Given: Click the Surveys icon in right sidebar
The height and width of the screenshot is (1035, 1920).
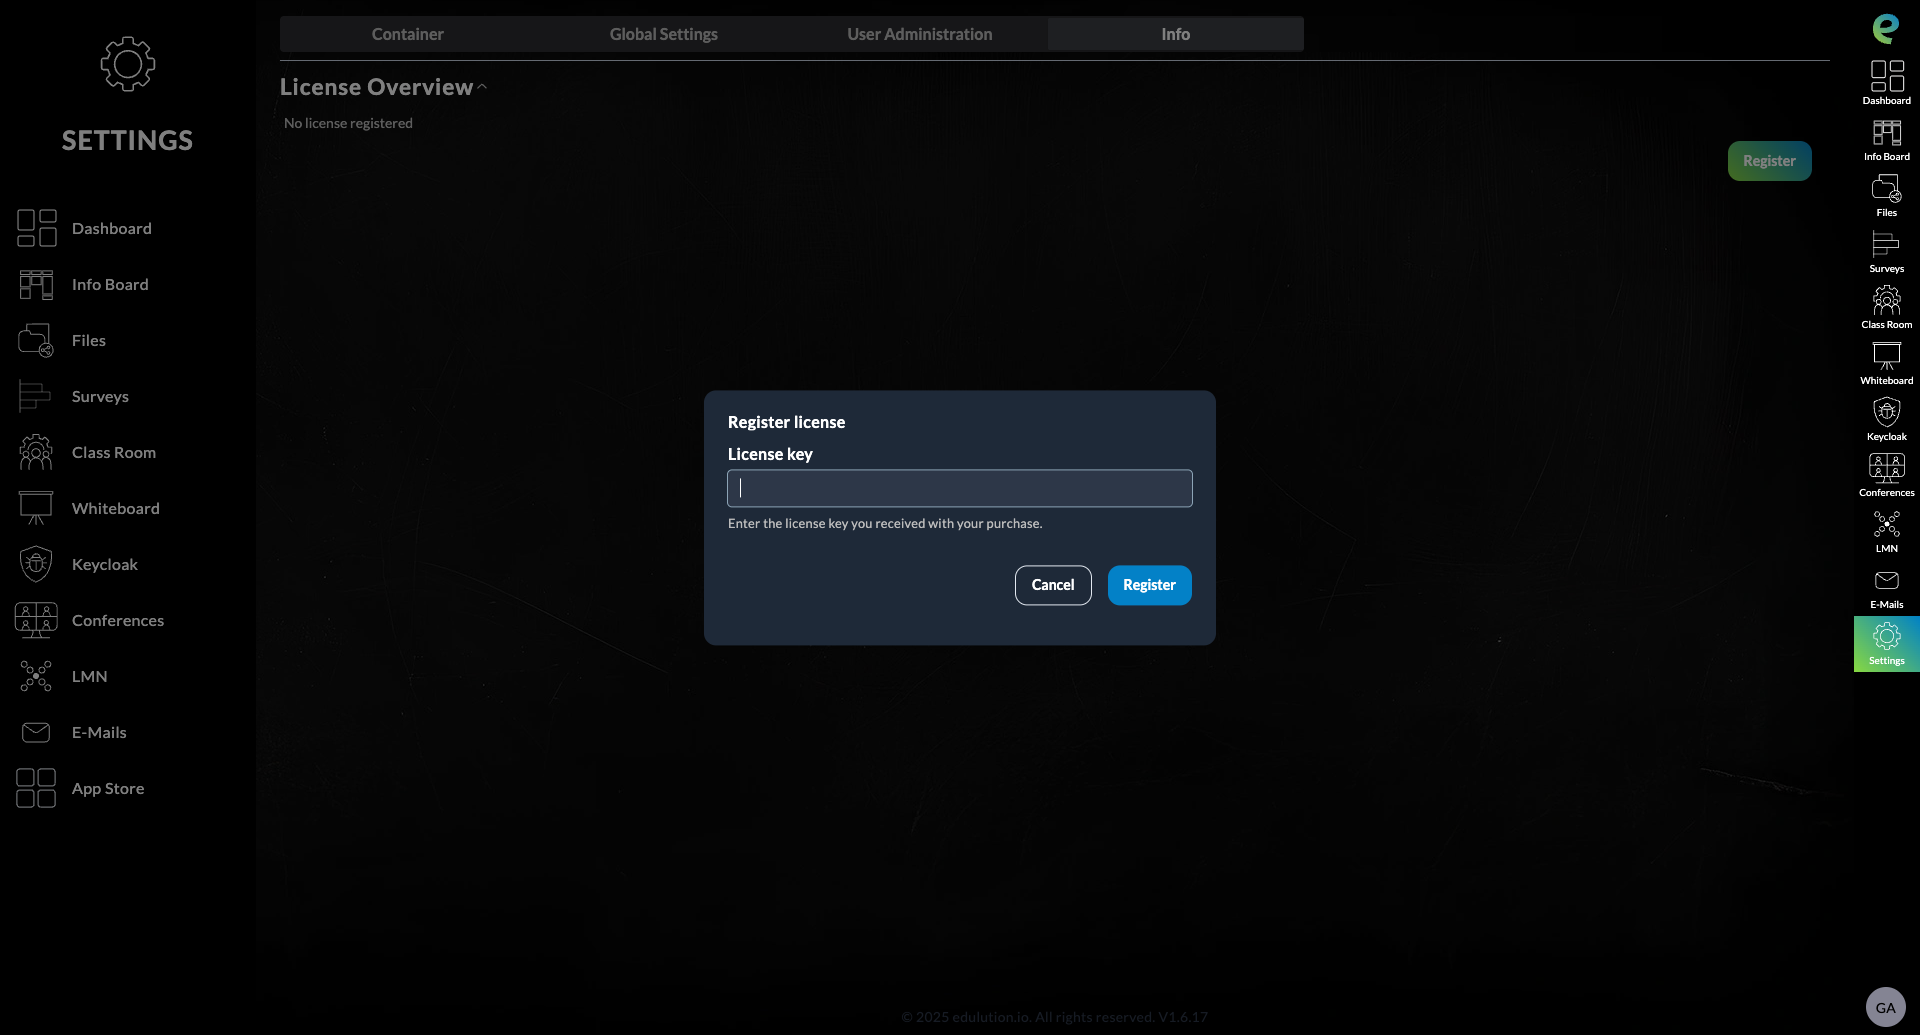Looking at the screenshot, I should [x=1886, y=245].
